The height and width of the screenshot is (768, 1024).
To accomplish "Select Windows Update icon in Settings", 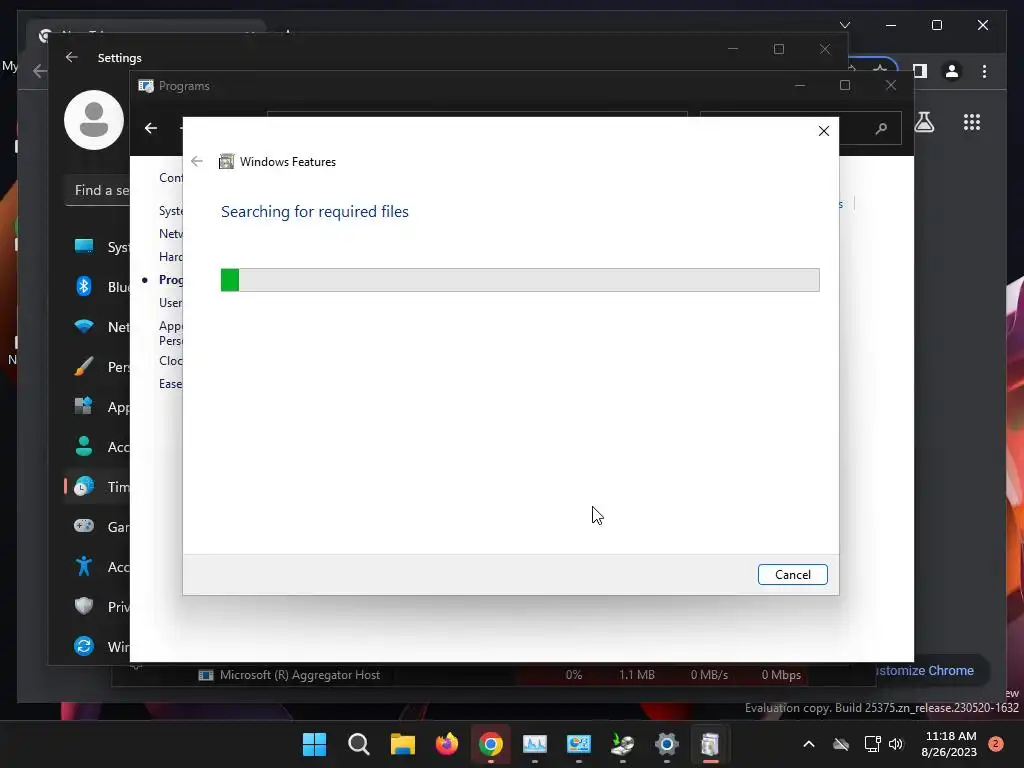I will pos(84,646).
